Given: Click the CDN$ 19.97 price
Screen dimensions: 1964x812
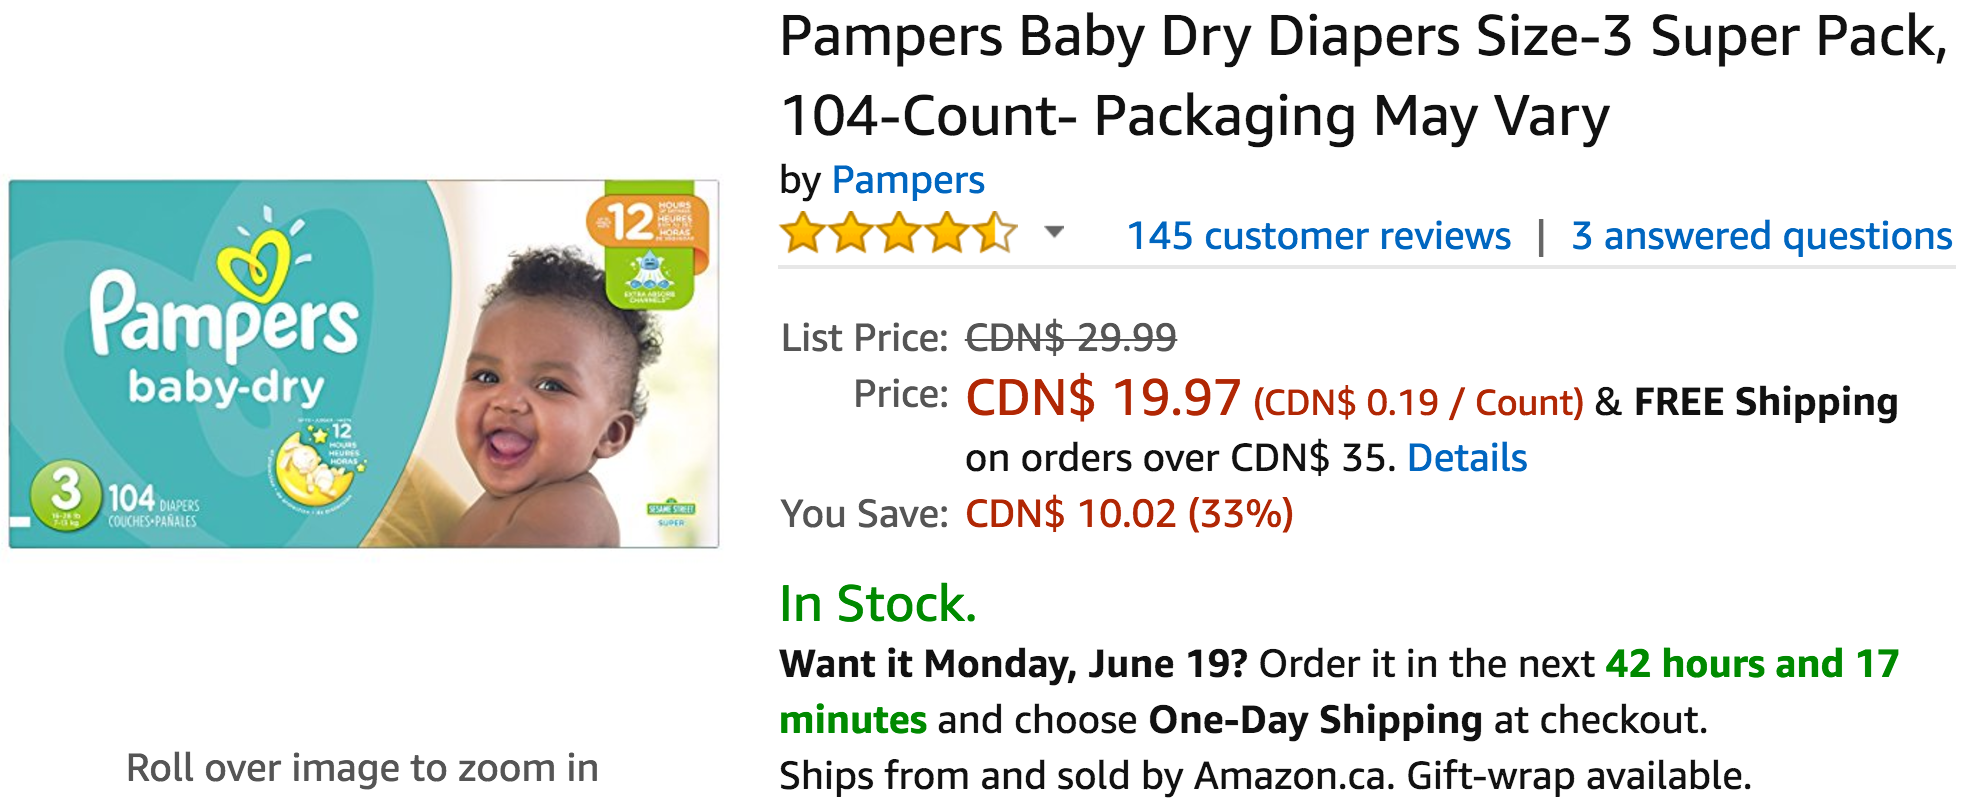Looking at the screenshot, I should pyautogui.click(x=1103, y=398).
